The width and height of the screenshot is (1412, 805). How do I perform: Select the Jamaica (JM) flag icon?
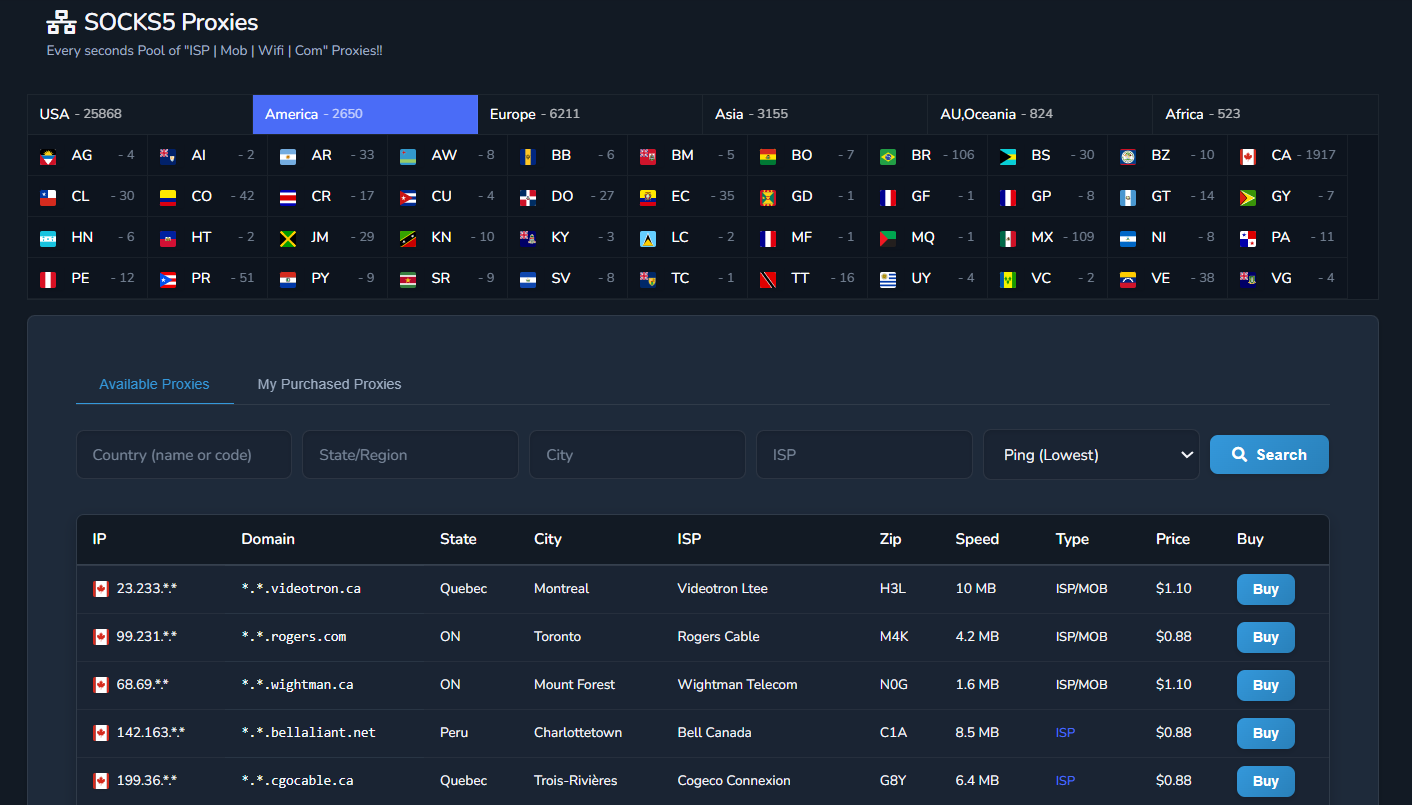(288, 238)
